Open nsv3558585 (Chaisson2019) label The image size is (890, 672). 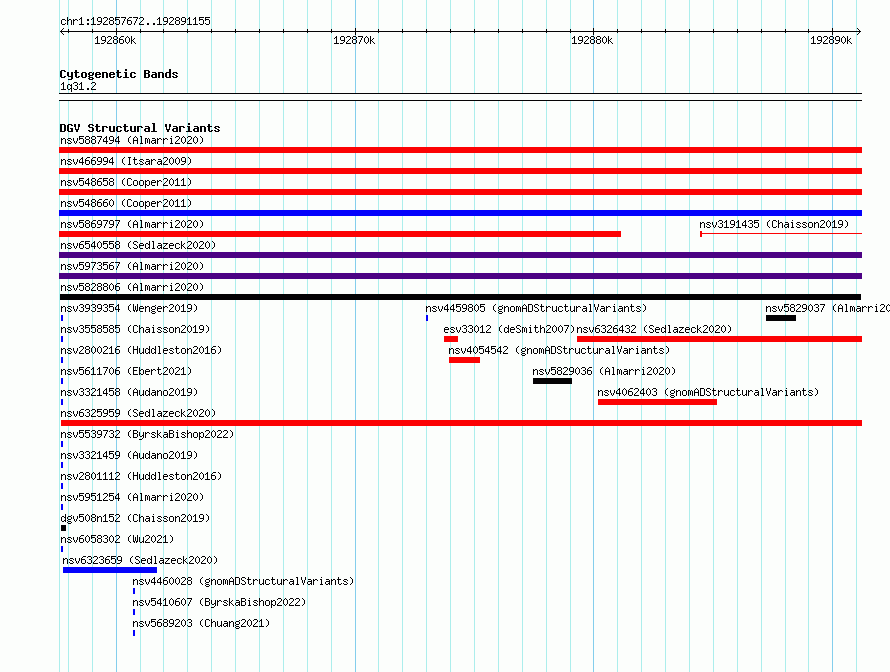(x=135, y=329)
